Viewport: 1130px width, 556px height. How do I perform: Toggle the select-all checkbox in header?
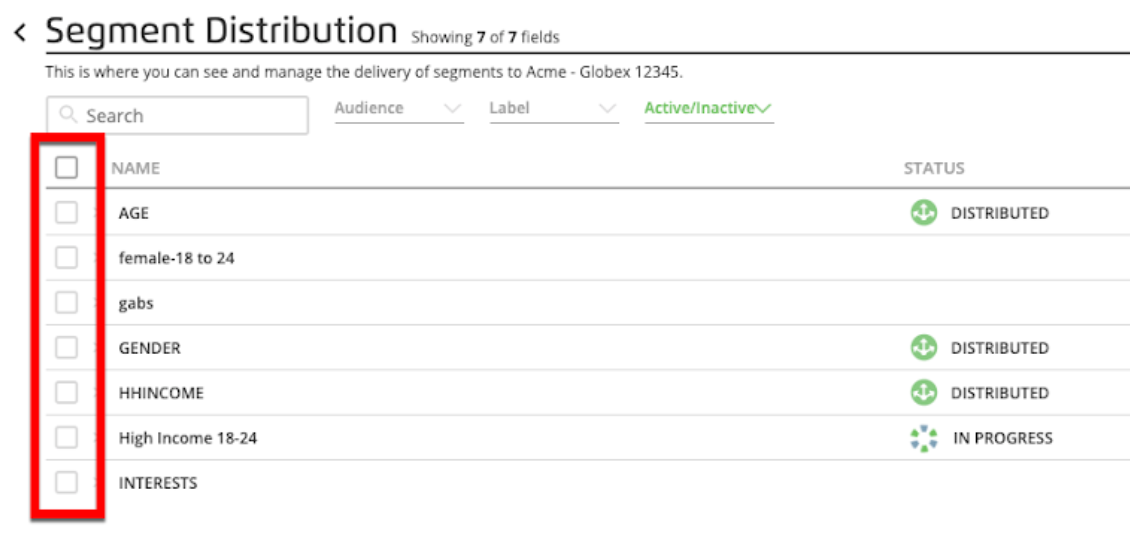coord(66,168)
